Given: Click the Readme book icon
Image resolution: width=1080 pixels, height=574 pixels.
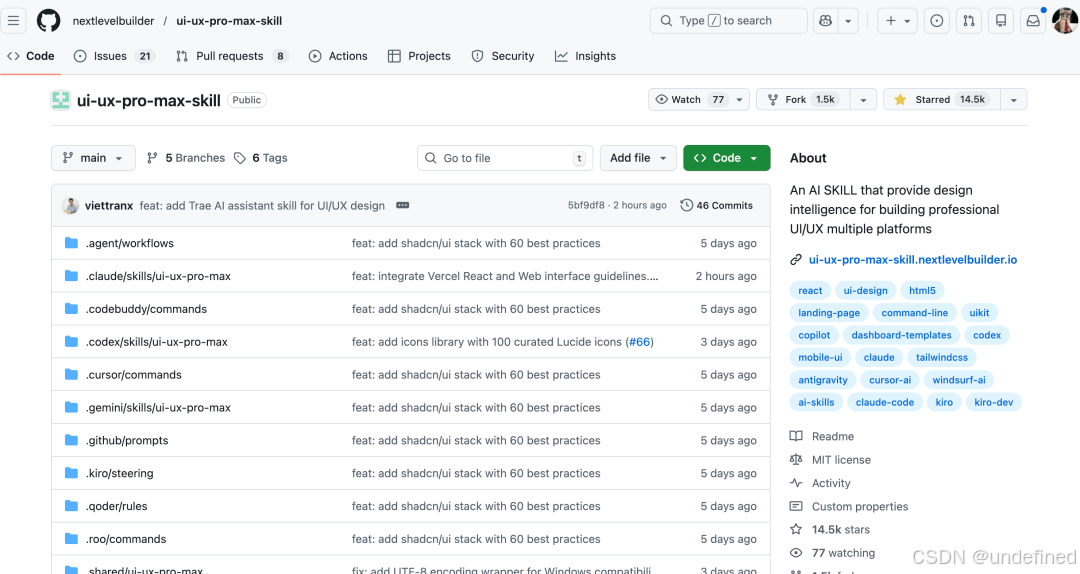Looking at the screenshot, I should tap(796, 436).
